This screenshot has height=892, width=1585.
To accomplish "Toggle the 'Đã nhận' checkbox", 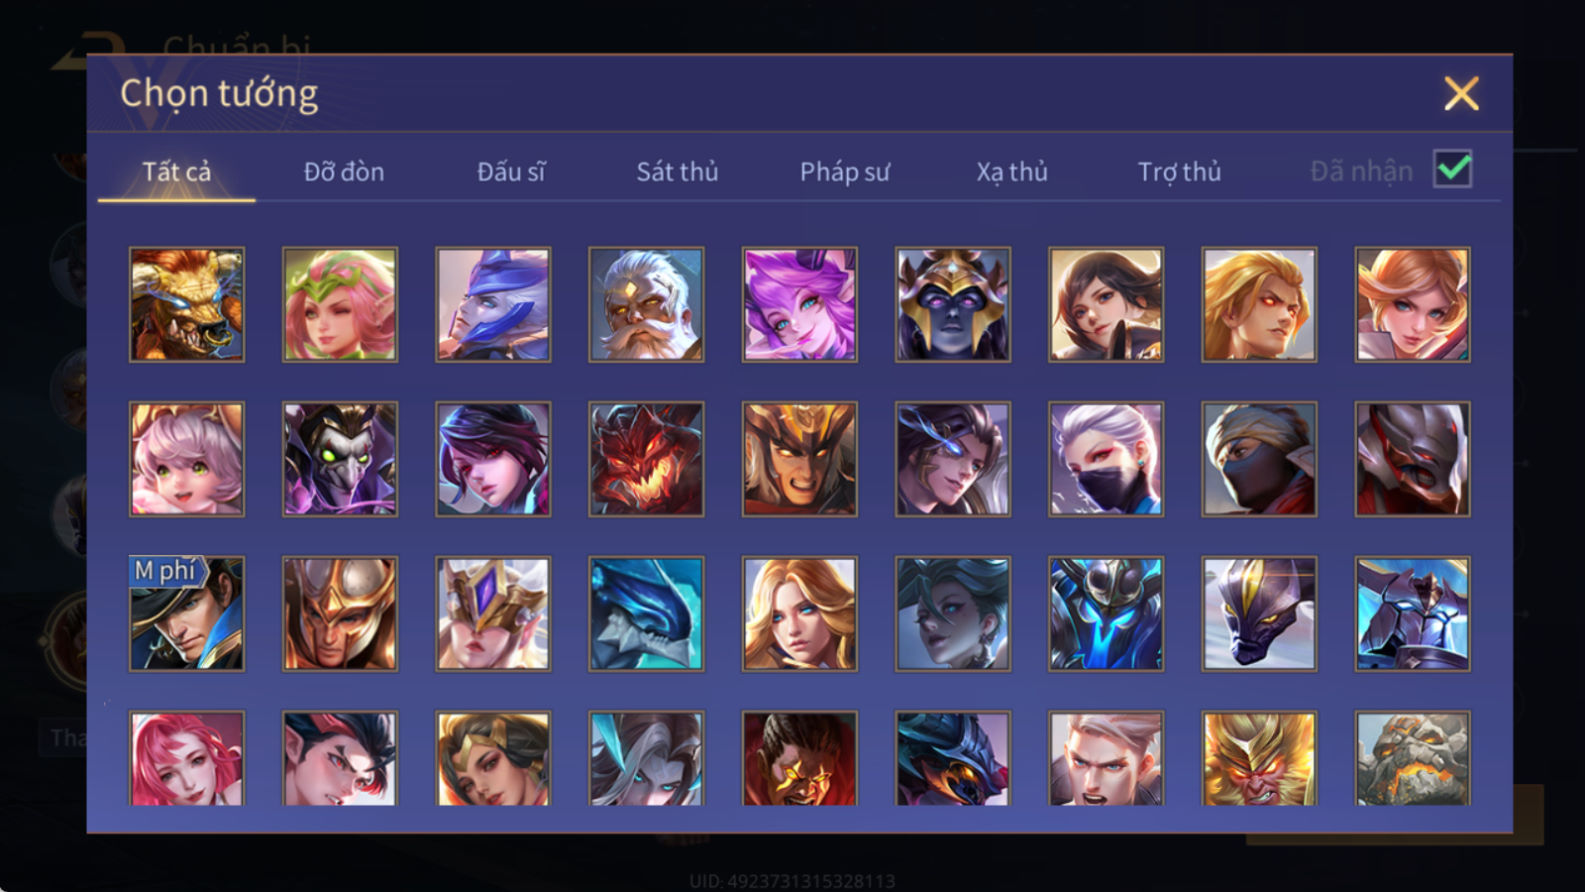I will click(x=1452, y=169).
